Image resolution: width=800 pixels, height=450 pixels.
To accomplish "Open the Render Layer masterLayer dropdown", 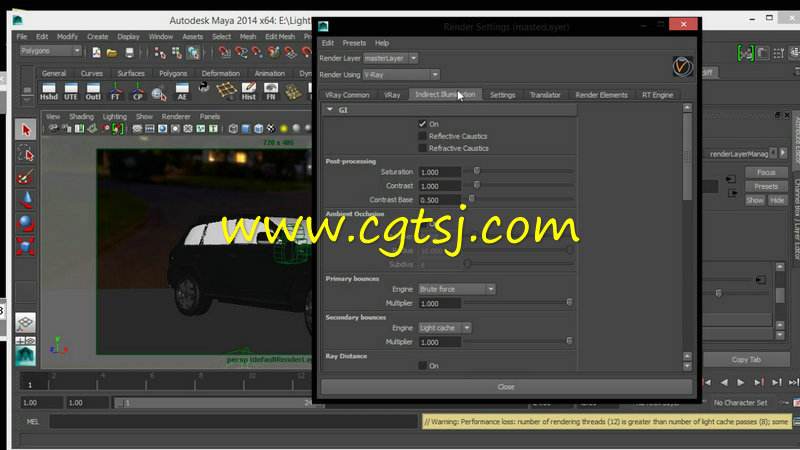I will (391, 58).
